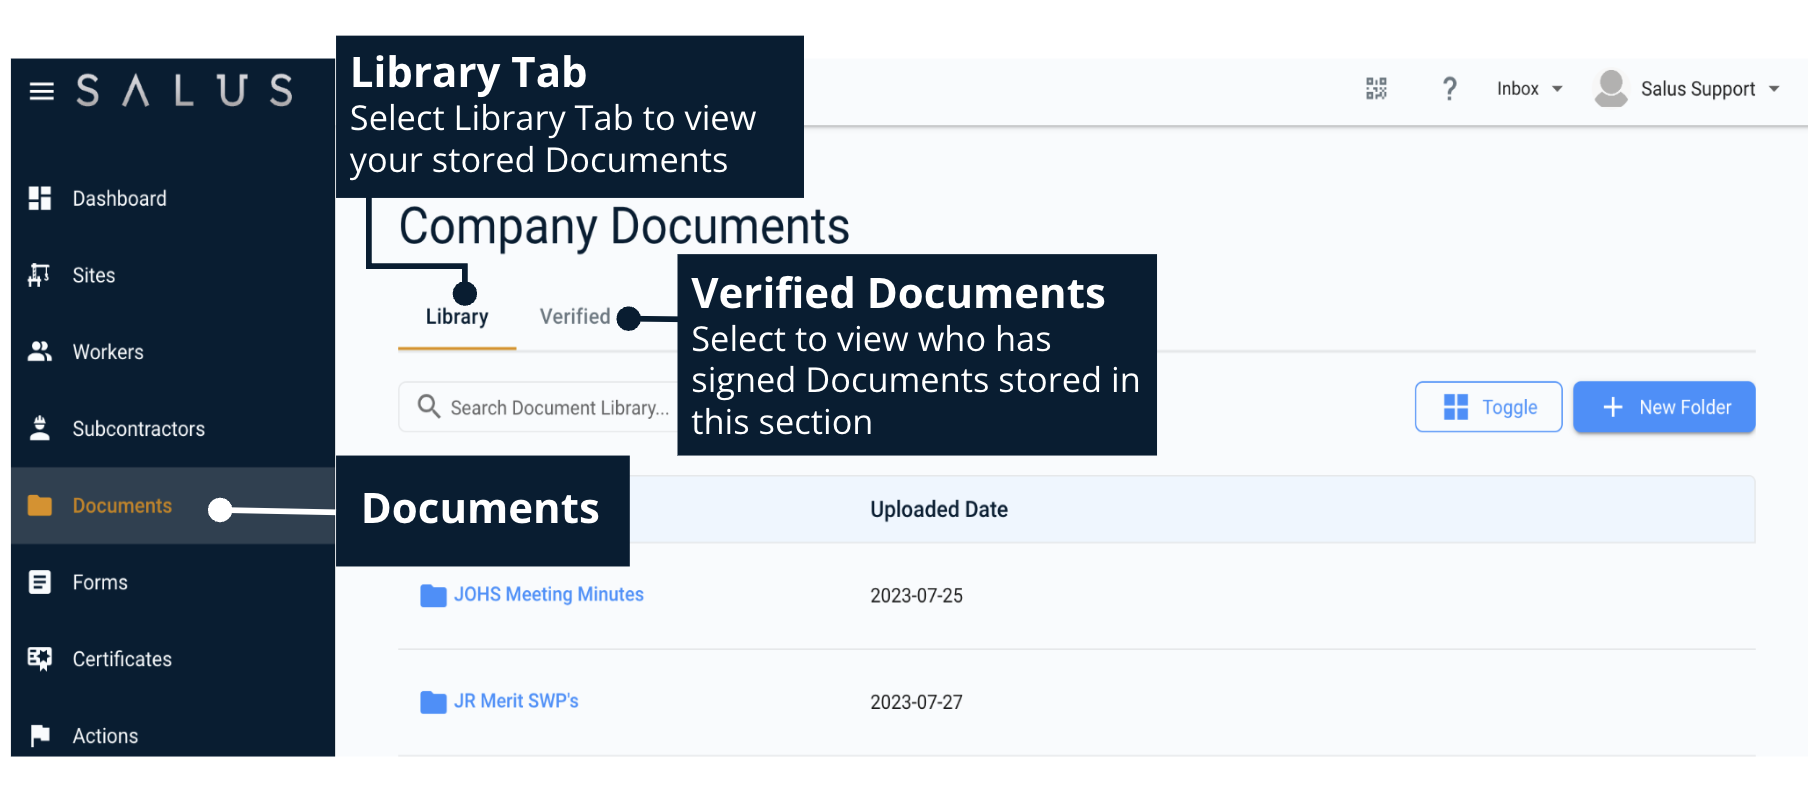This screenshot has width=1808, height=788.
Task: Click the Subcontractors person icon
Action: 40,428
